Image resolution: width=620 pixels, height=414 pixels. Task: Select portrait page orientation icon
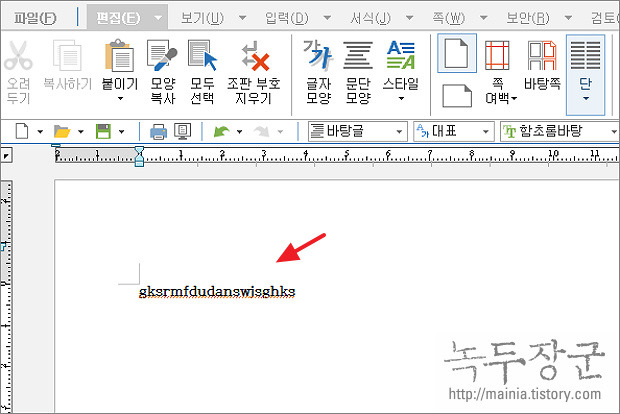point(457,53)
